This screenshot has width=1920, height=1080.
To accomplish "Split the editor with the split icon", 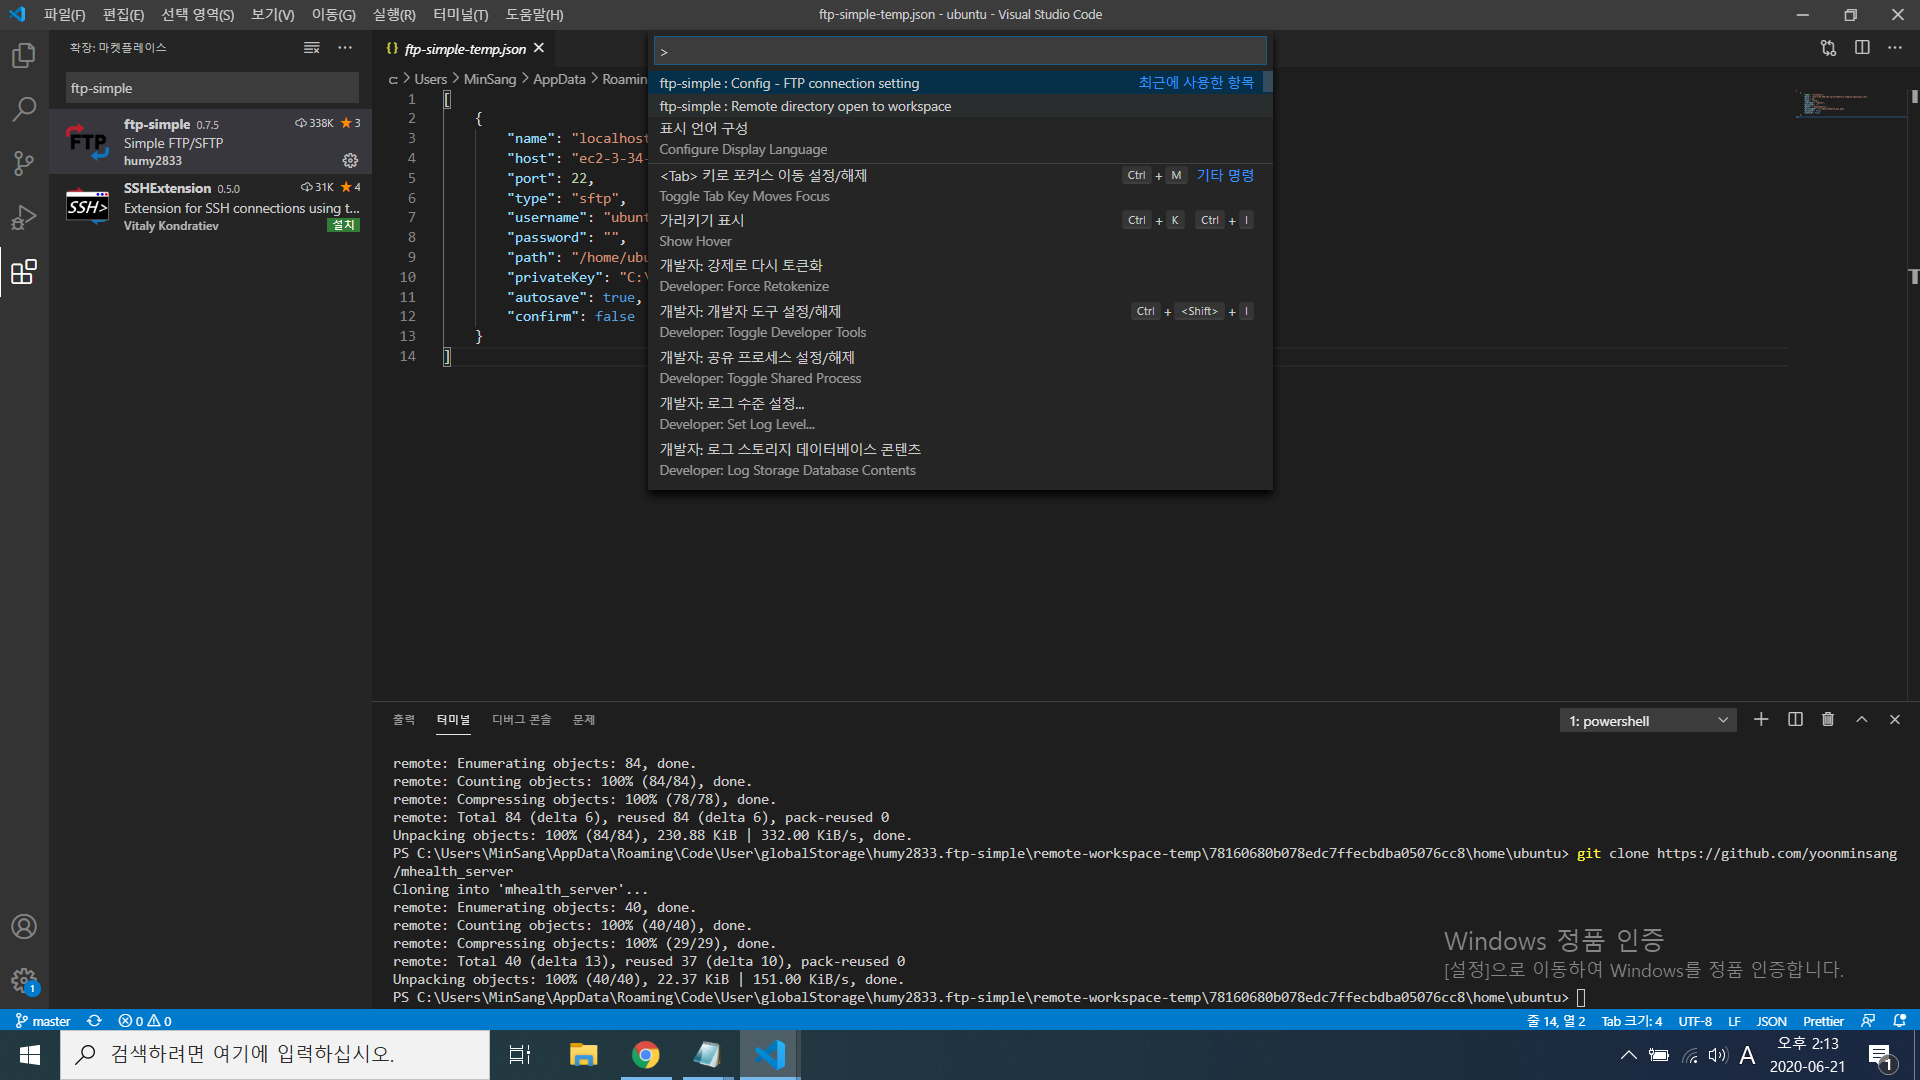I will click(x=1862, y=48).
